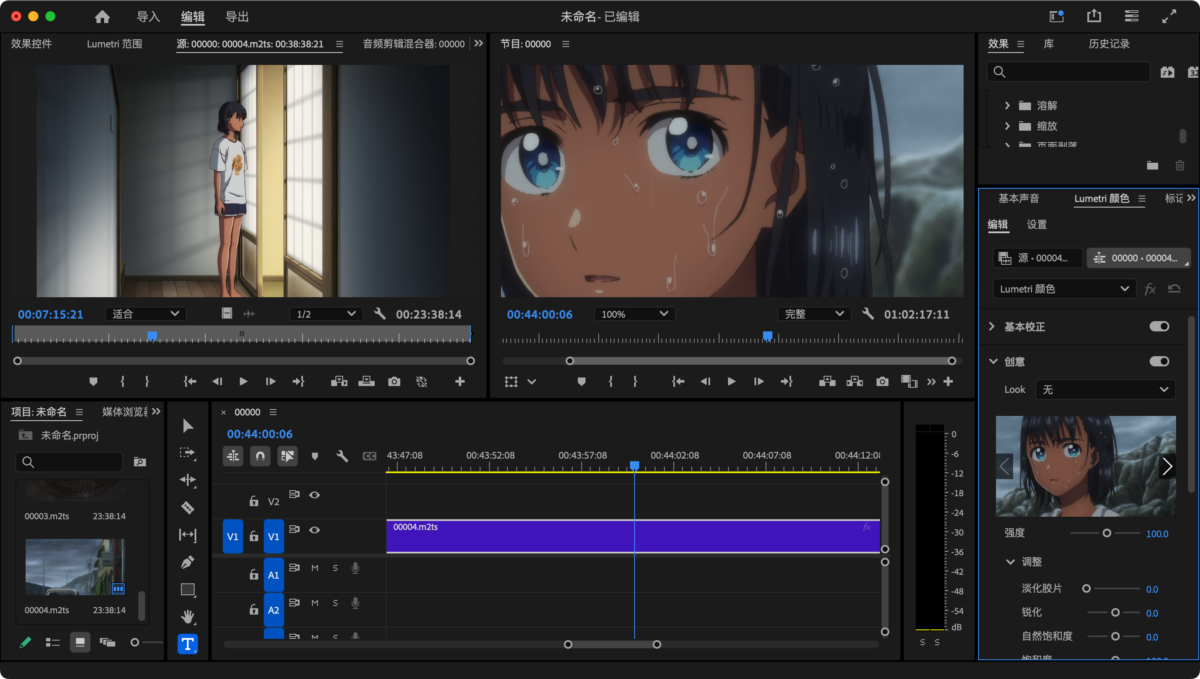Select the Pen tool

tap(188, 562)
